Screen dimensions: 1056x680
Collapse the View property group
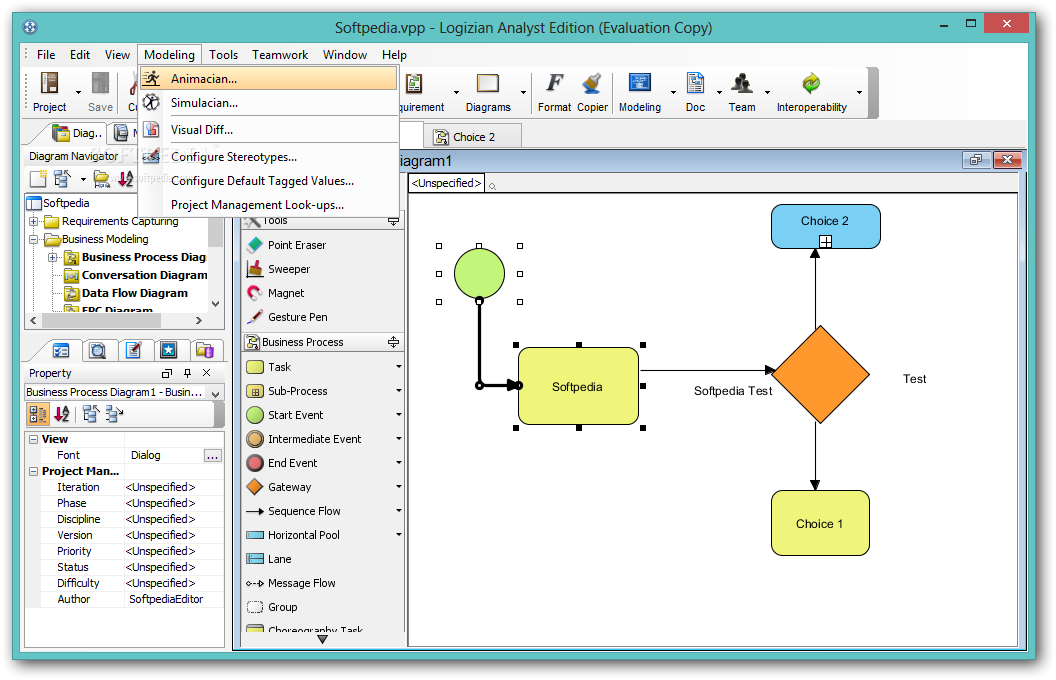pos(33,440)
